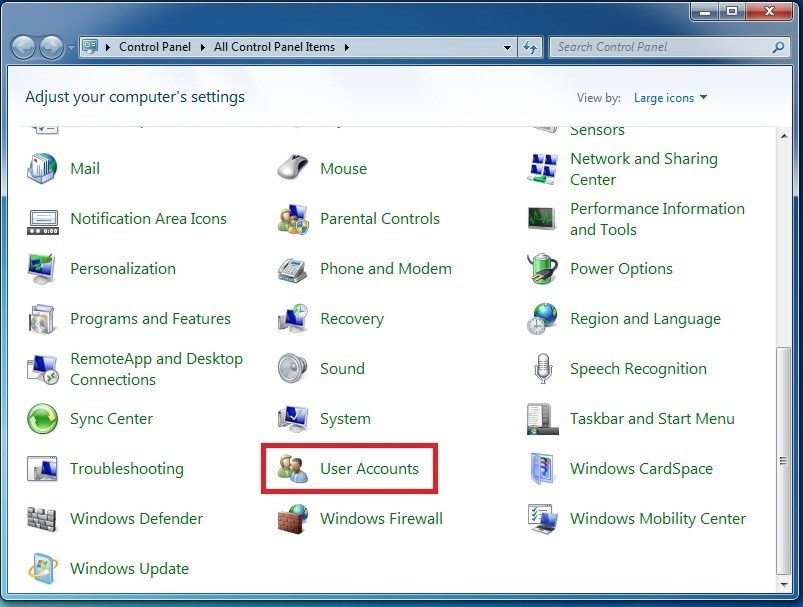Click Programs and Features icon

click(41, 319)
